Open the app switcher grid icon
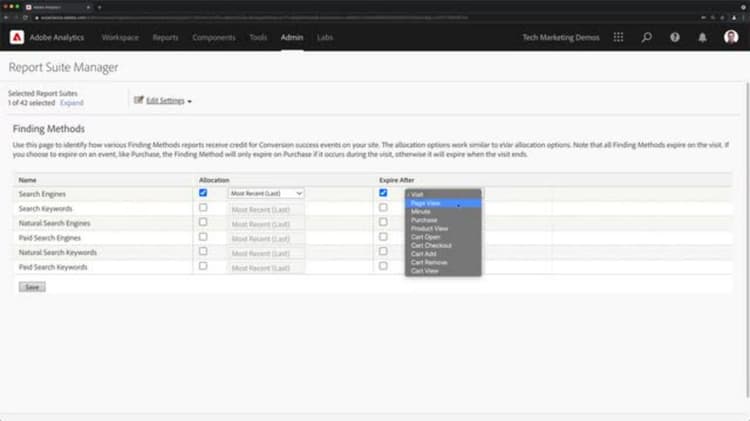Viewport: 750px width, 421px height. click(x=618, y=37)
